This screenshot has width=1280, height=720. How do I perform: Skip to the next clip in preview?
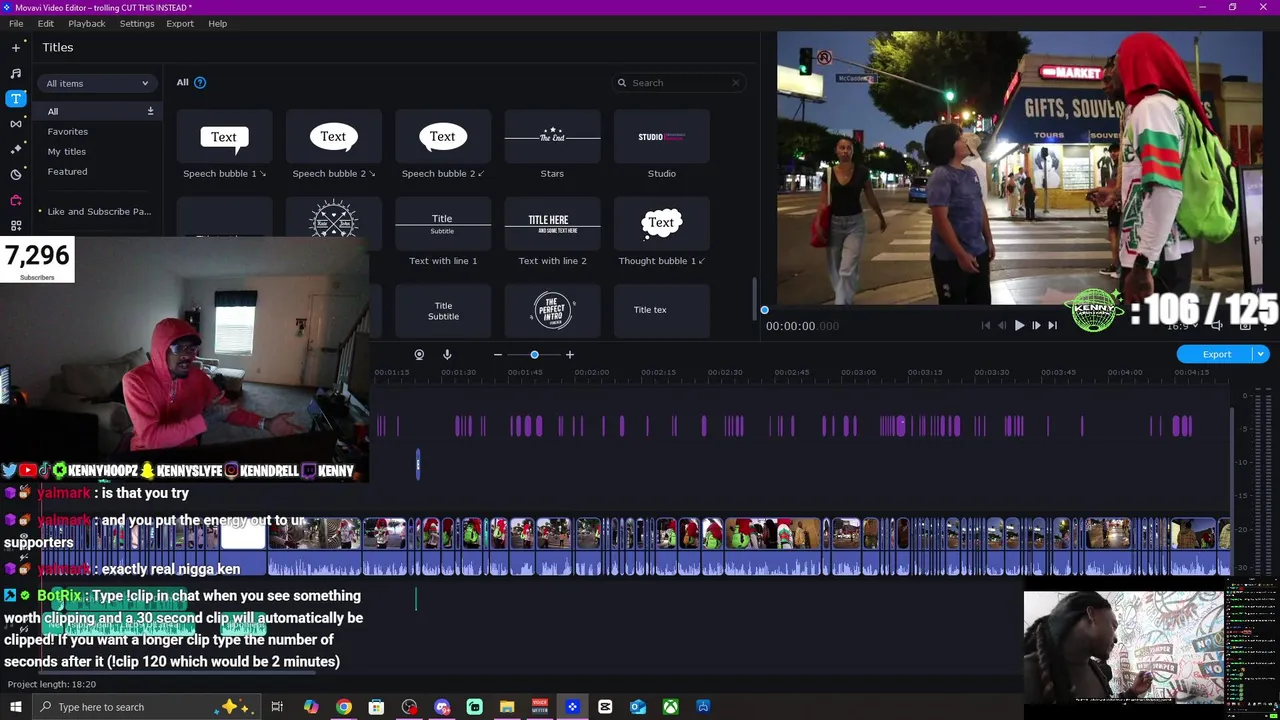(x=1052, y=325)
